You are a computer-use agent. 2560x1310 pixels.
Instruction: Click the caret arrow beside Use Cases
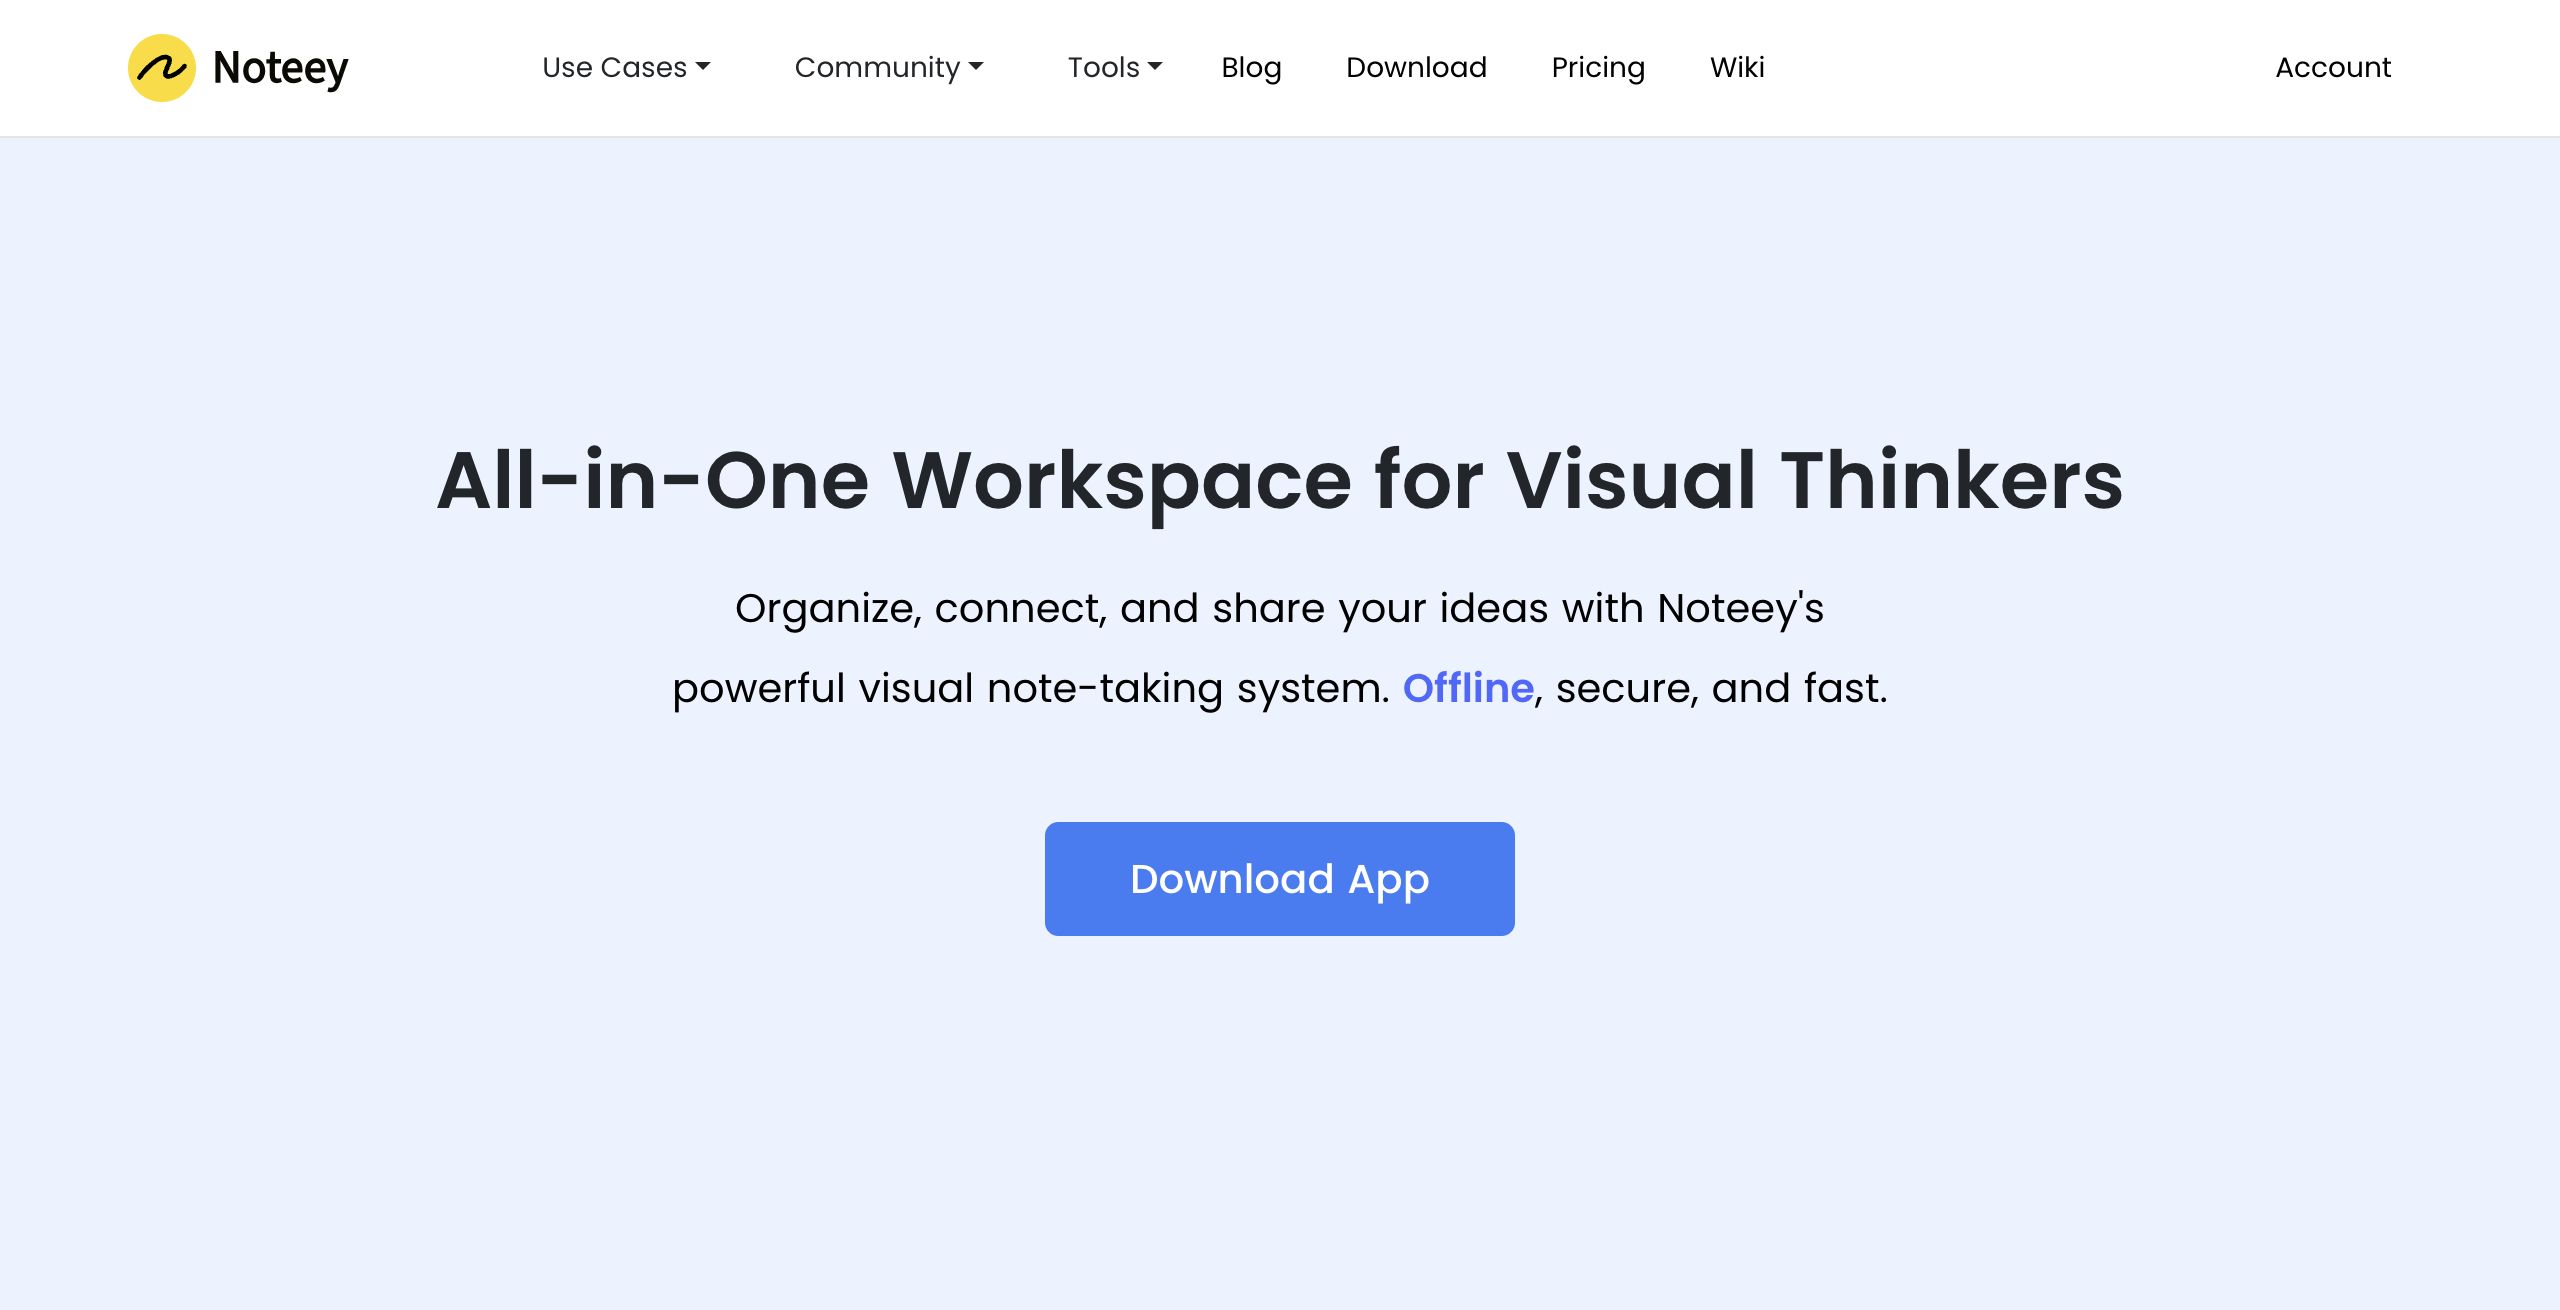(703, 67)
